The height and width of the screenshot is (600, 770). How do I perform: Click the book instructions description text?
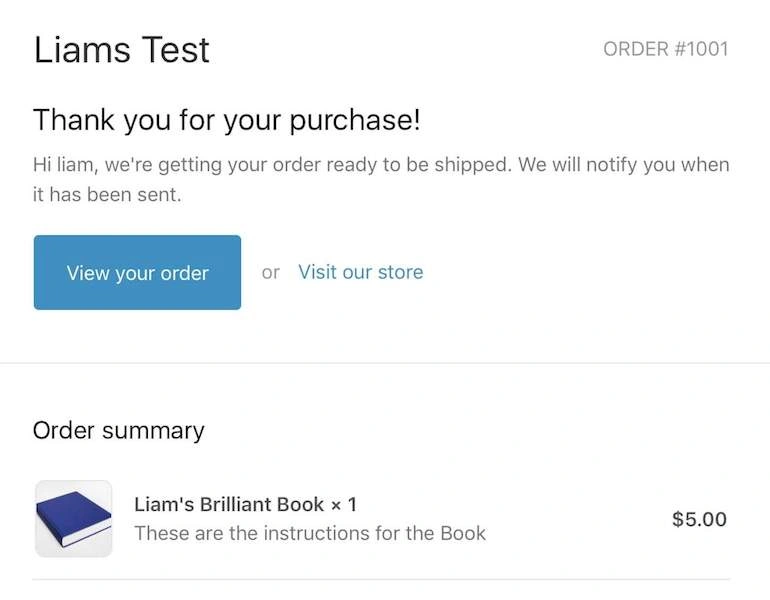310,533
